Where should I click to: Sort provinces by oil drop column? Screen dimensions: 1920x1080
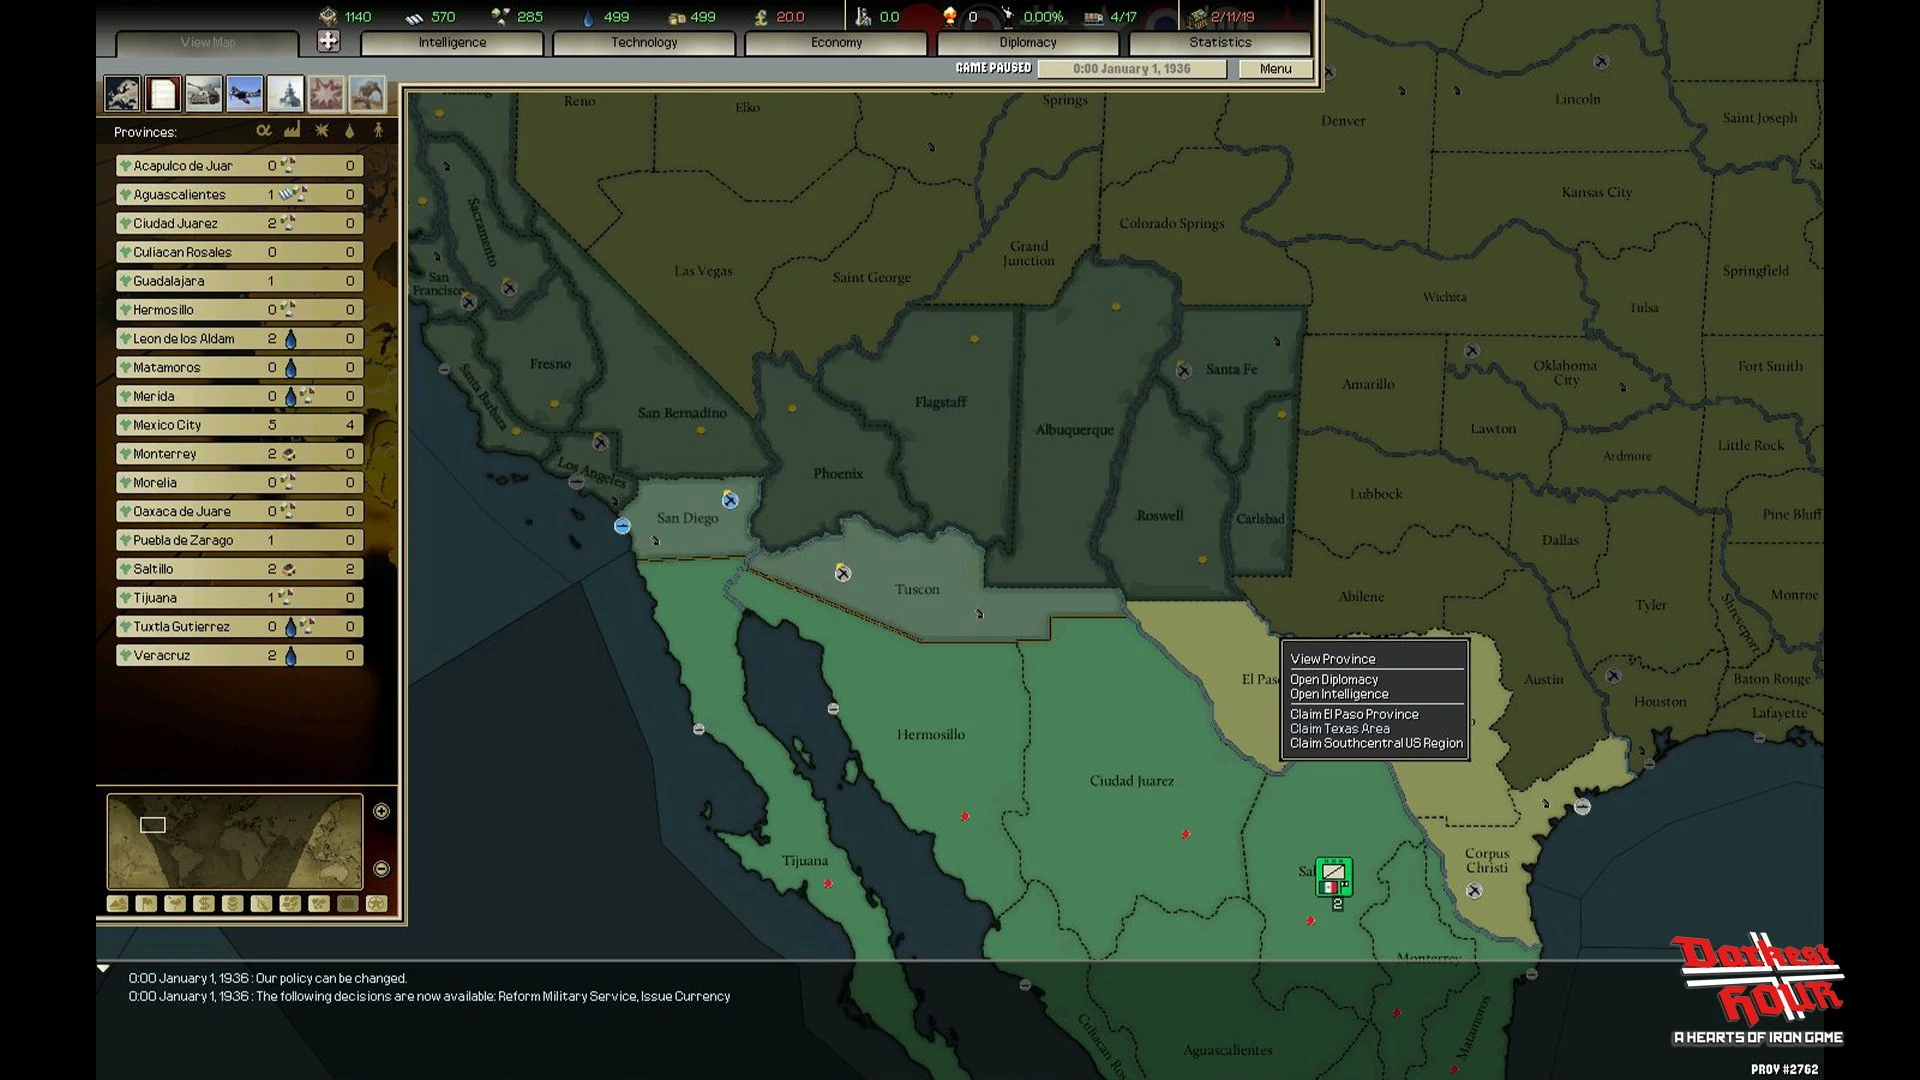tap(349, 131)
